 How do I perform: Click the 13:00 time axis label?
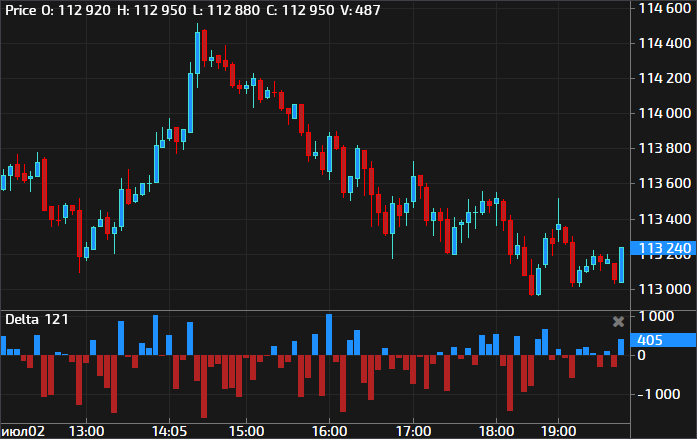pyautogui.click(x=87, y=430)
